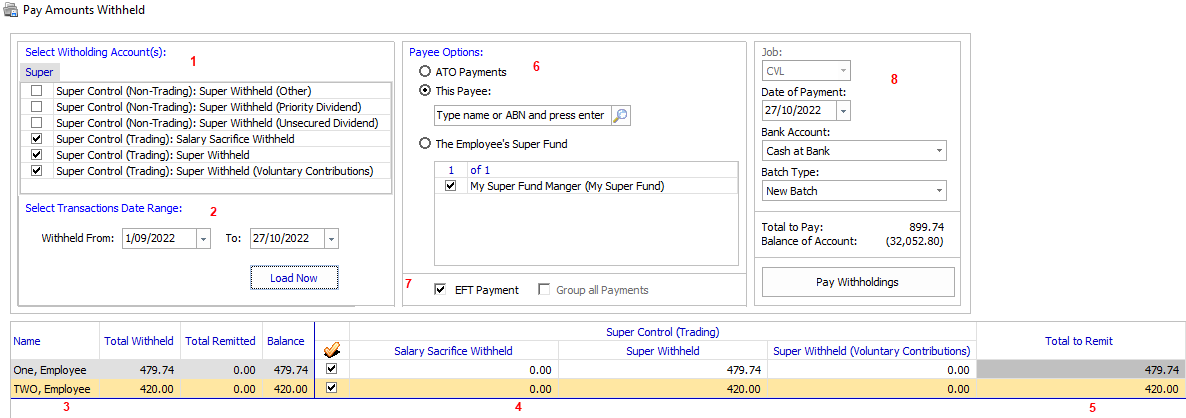Click the payee search magnifier icon
Image resolution: width=1186 pixels, height=418 pixels.
click(x=620, y=116)
